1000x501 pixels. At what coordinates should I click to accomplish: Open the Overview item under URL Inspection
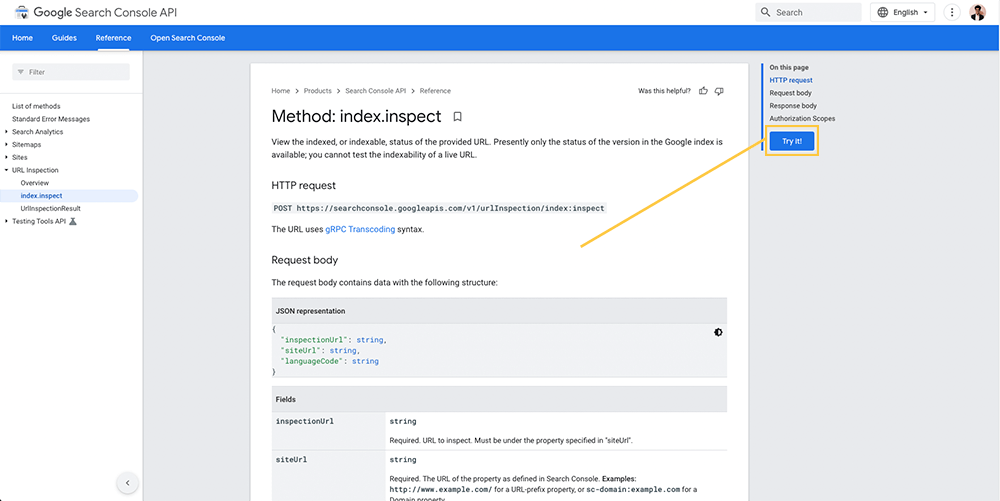(x=34, y=183)
